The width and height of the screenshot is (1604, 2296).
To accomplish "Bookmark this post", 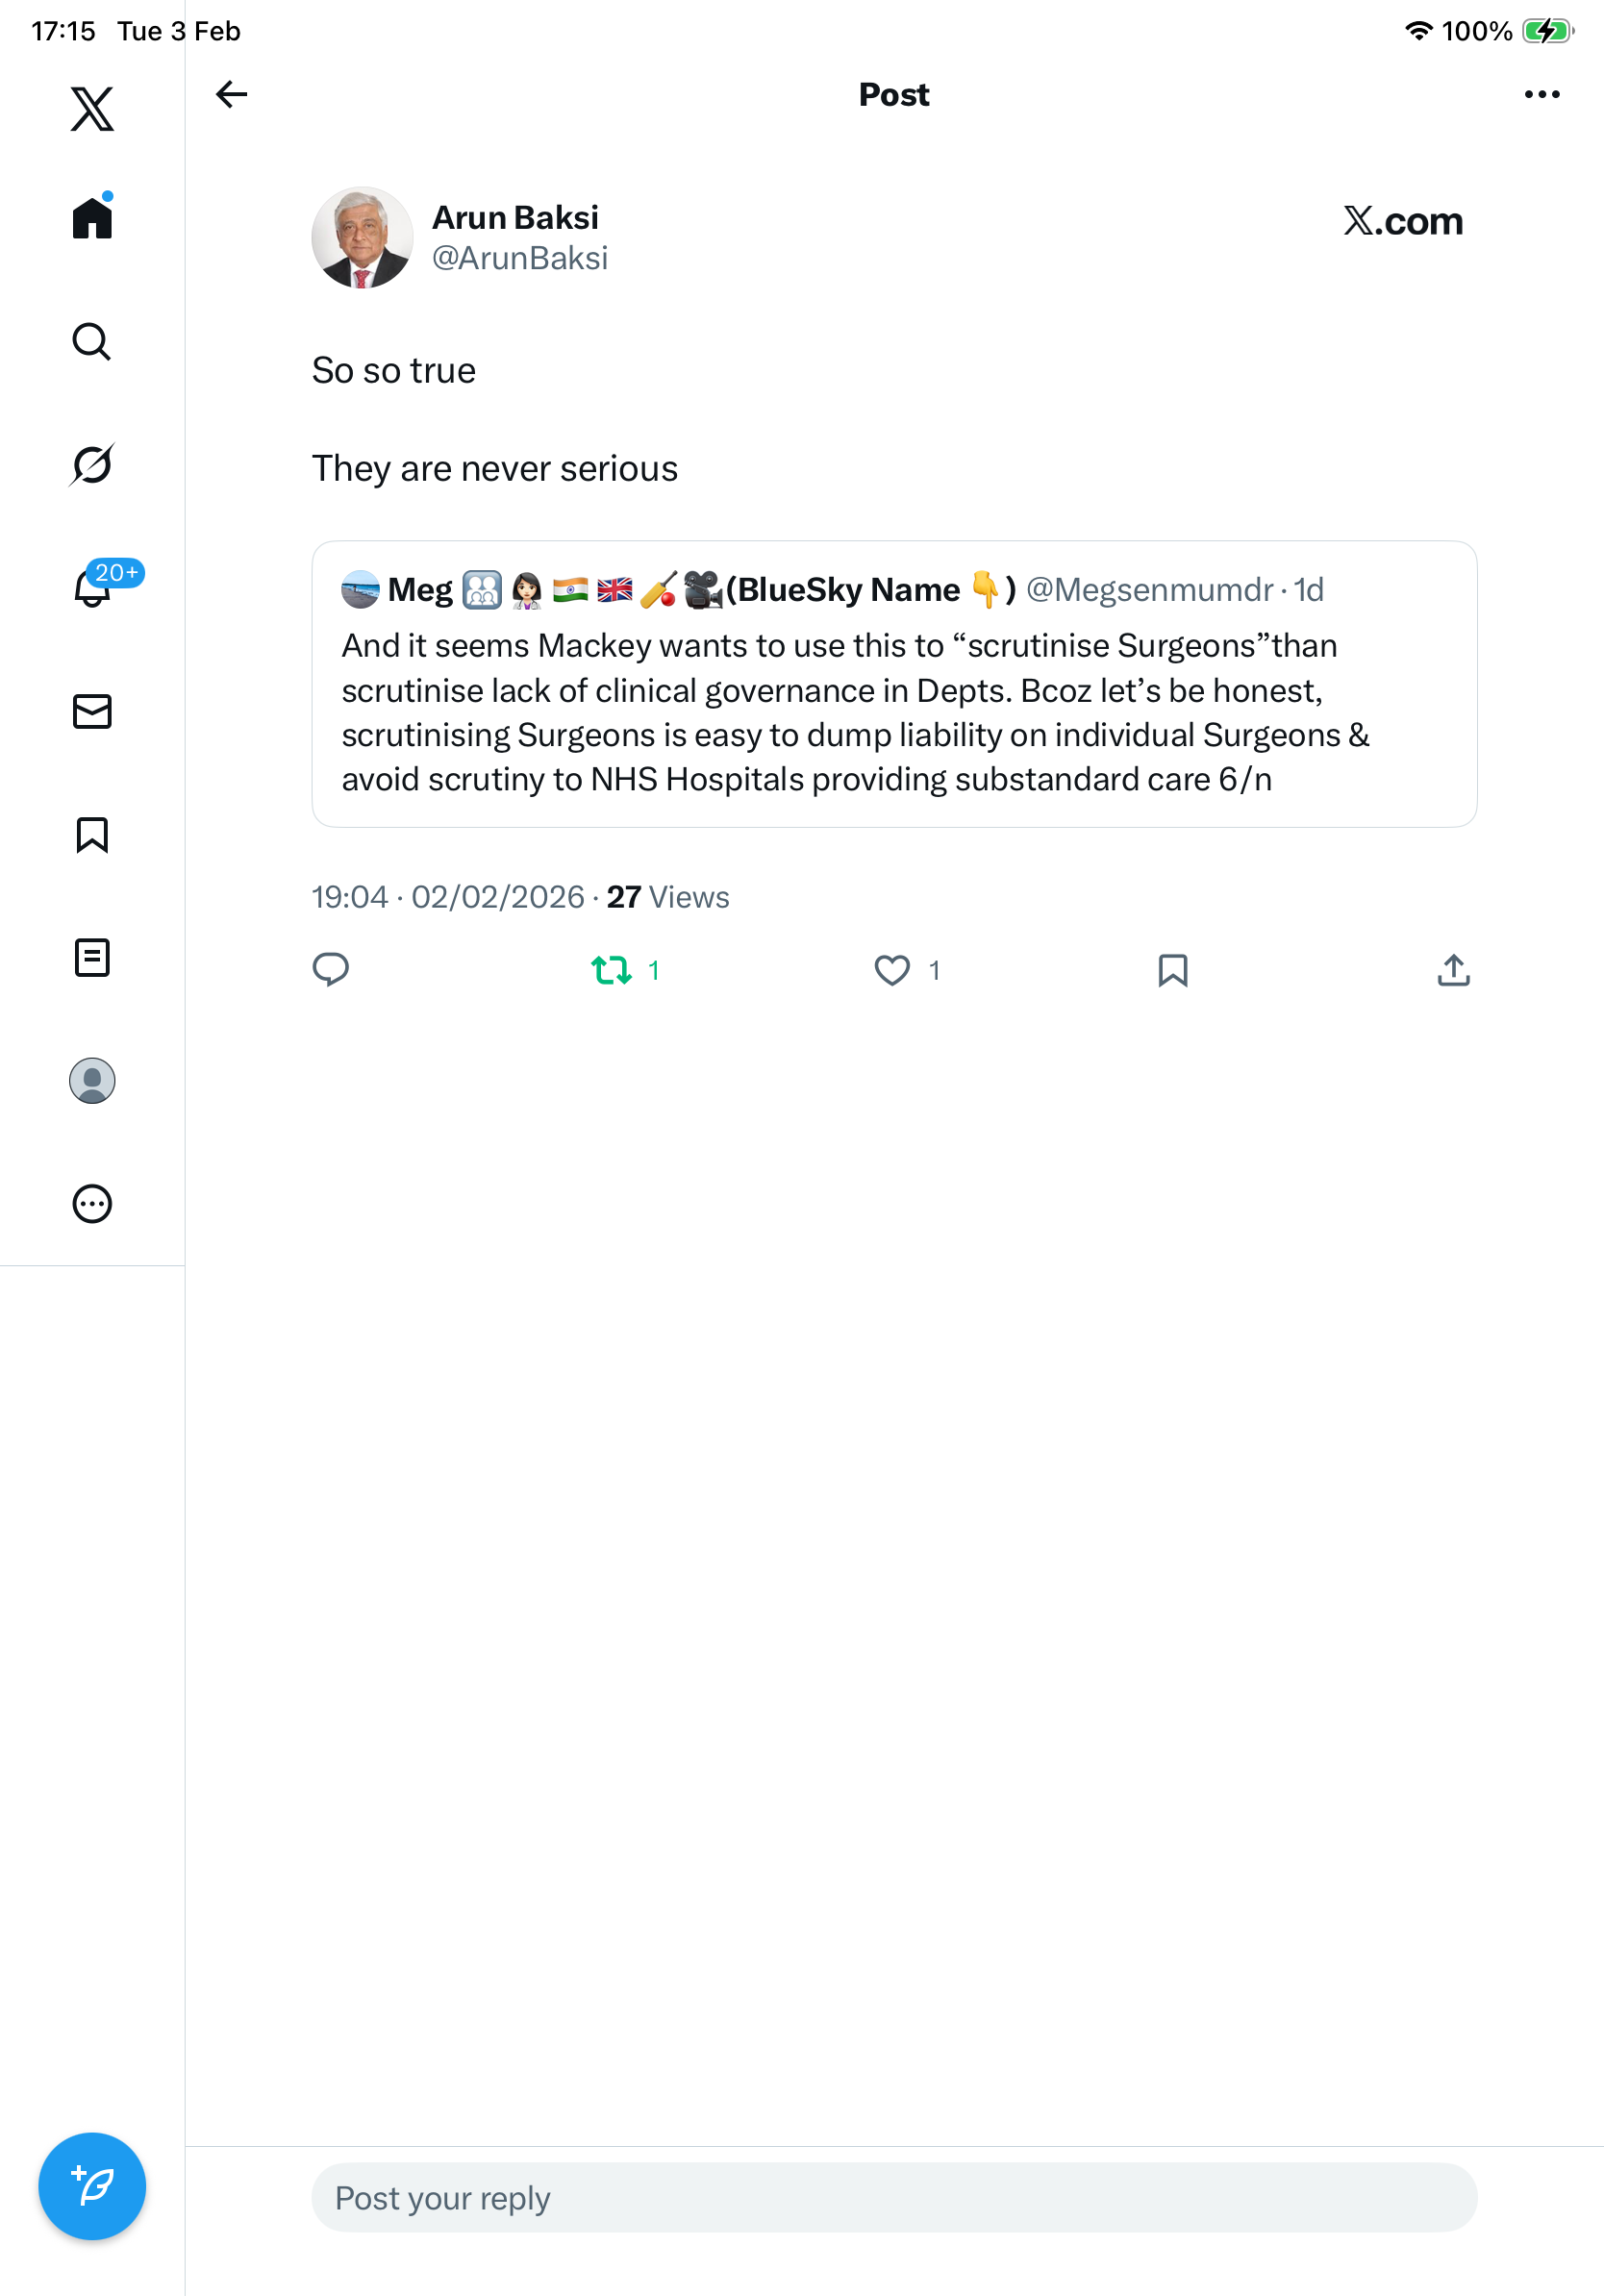I will [1172, 970].
